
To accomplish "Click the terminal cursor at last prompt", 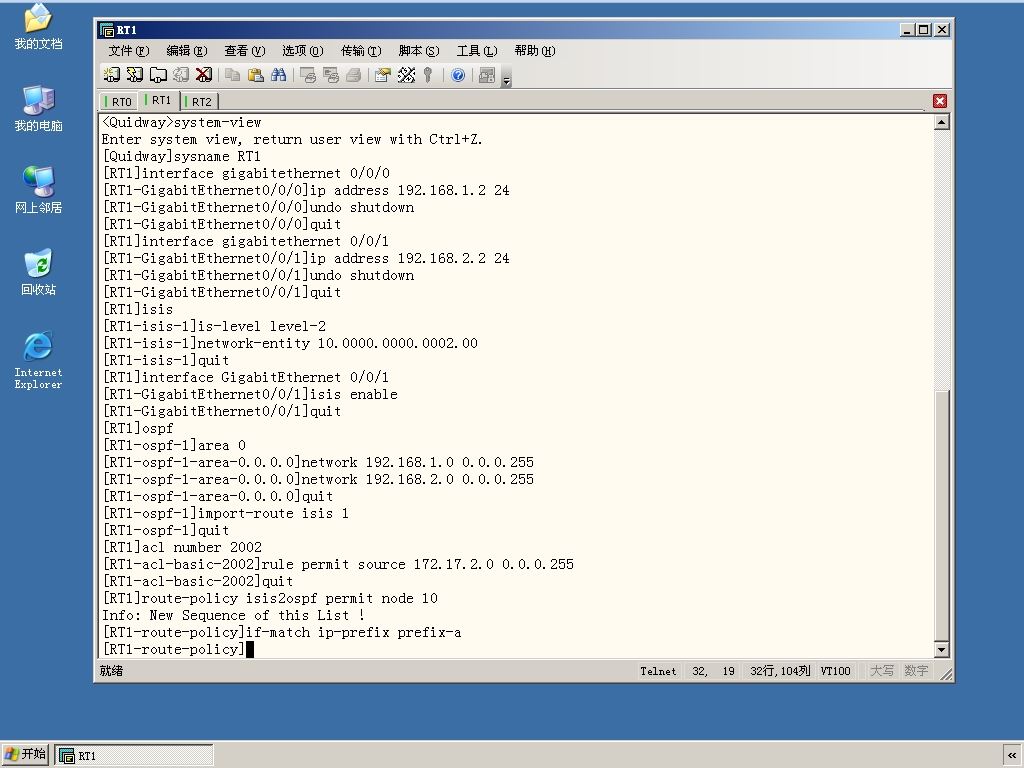I will 249,649.
